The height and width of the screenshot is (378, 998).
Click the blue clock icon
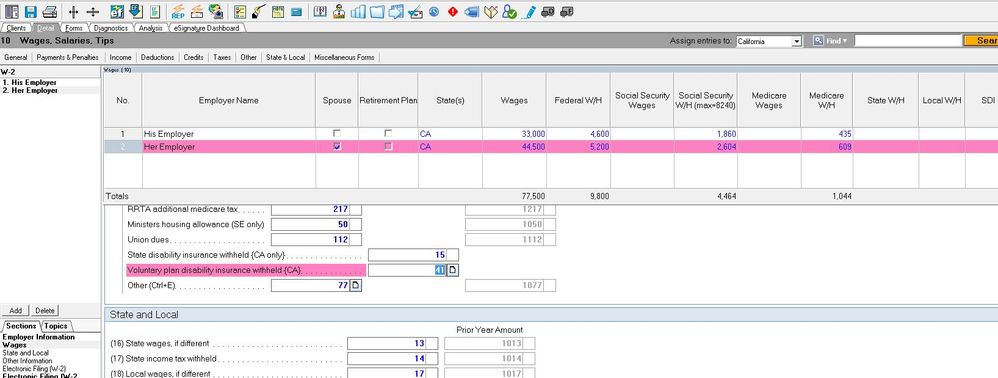[x=434, y=11]
